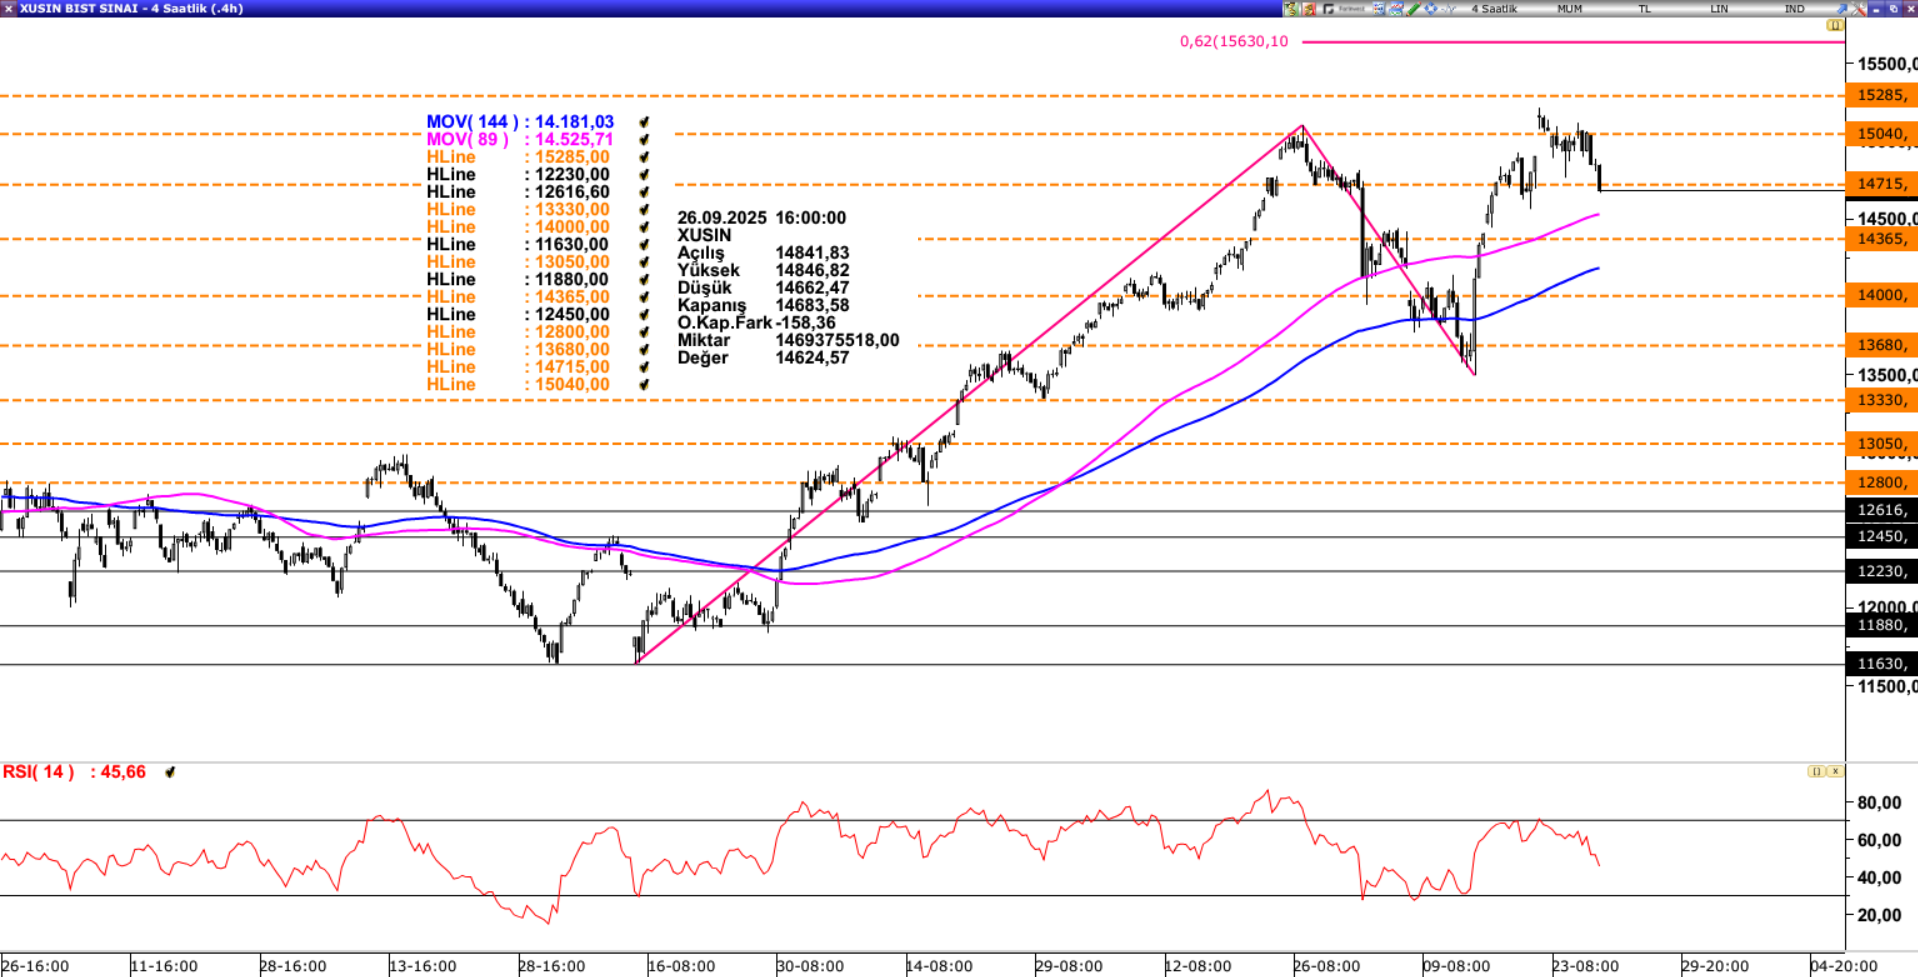Click the 80,00 level on the RSI scale
The width and height of the screenshot is (1918, 977).
(x=1879, y=803)
